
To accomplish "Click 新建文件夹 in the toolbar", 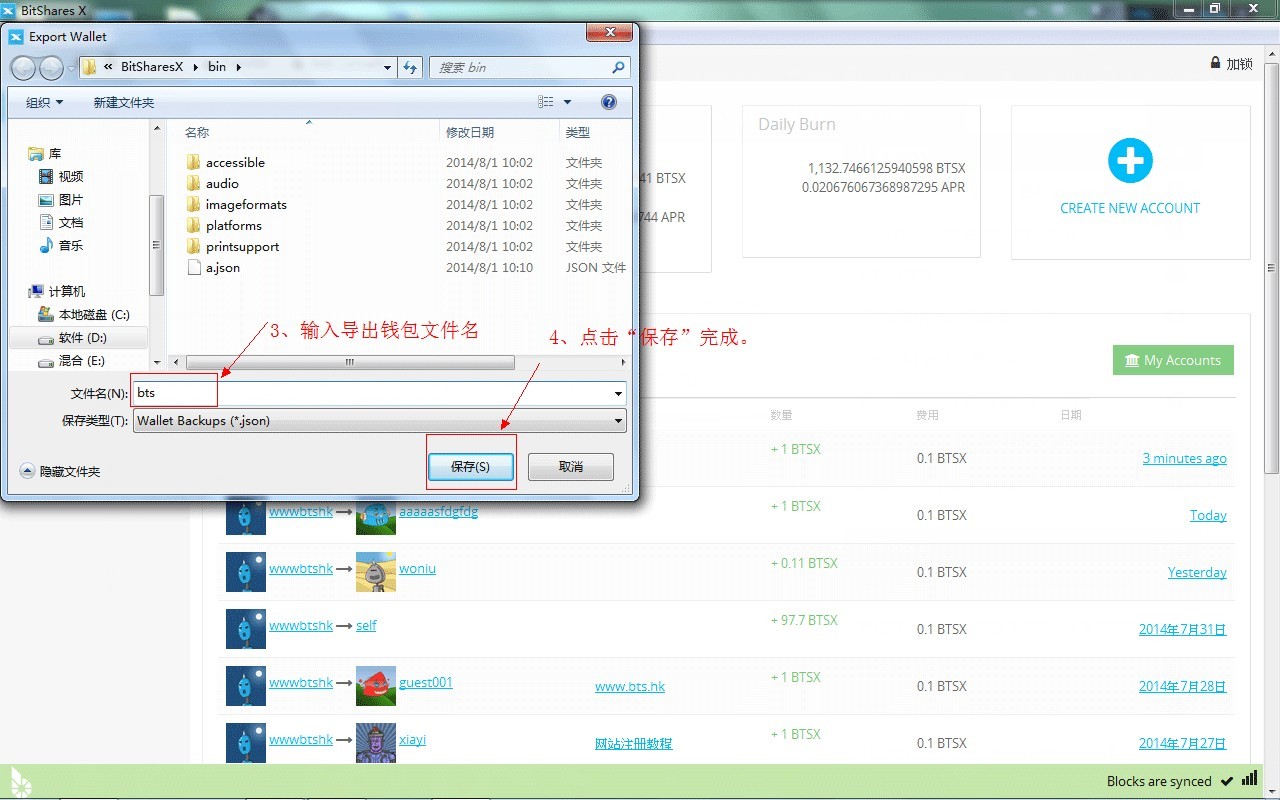I will [123, 102].
